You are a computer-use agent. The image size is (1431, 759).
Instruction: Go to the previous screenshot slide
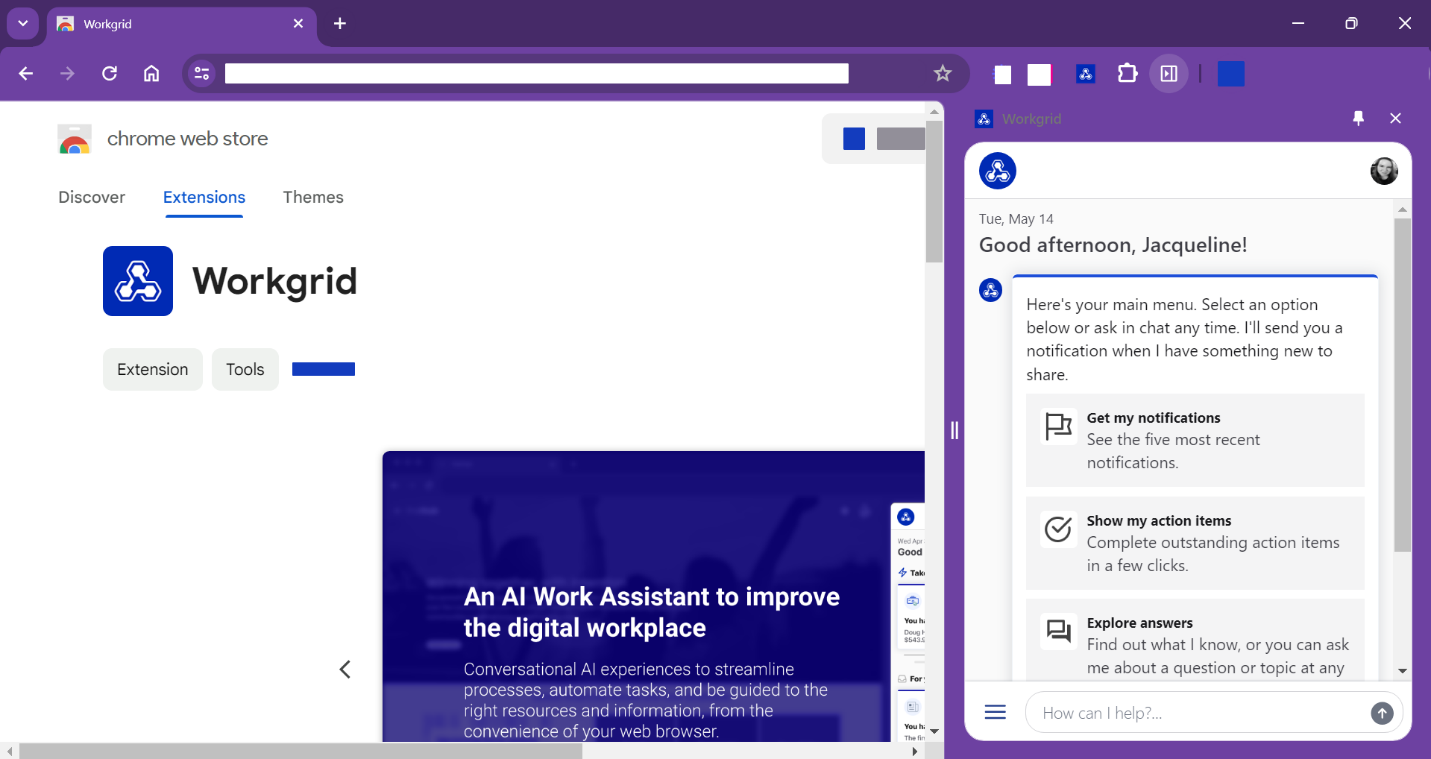[x=345, y=669]
